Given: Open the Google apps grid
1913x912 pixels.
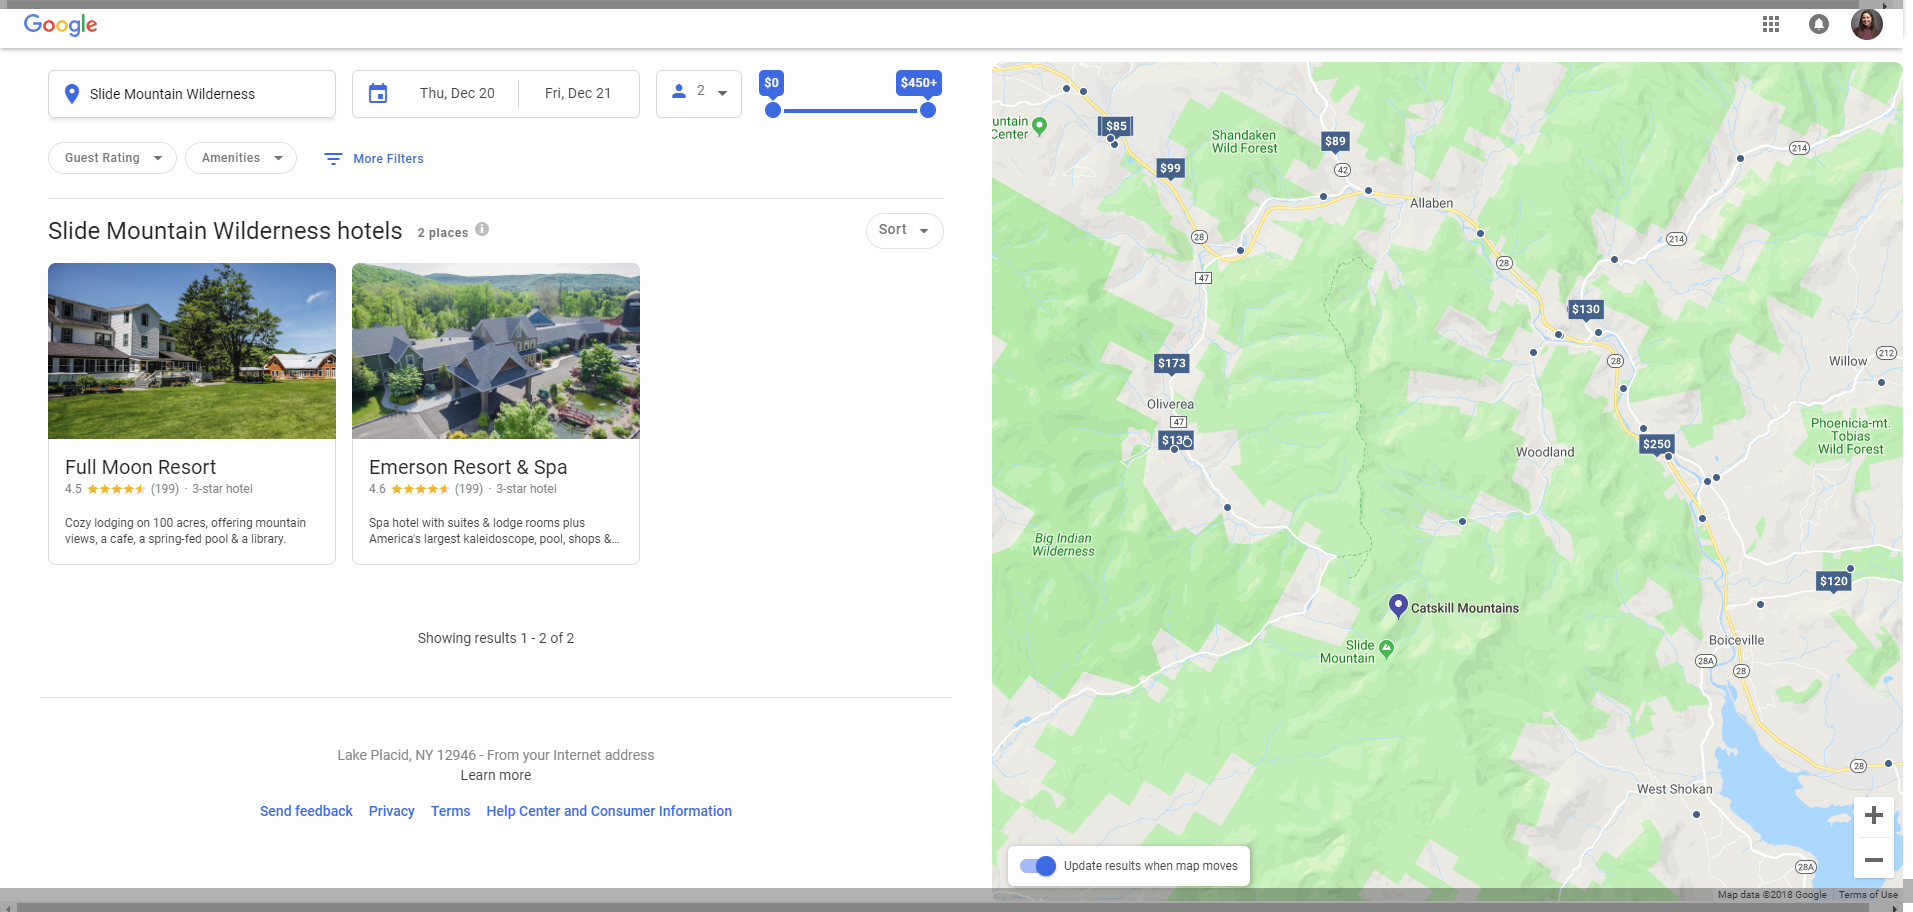Looking at the screenshot, I should 1771,24.
